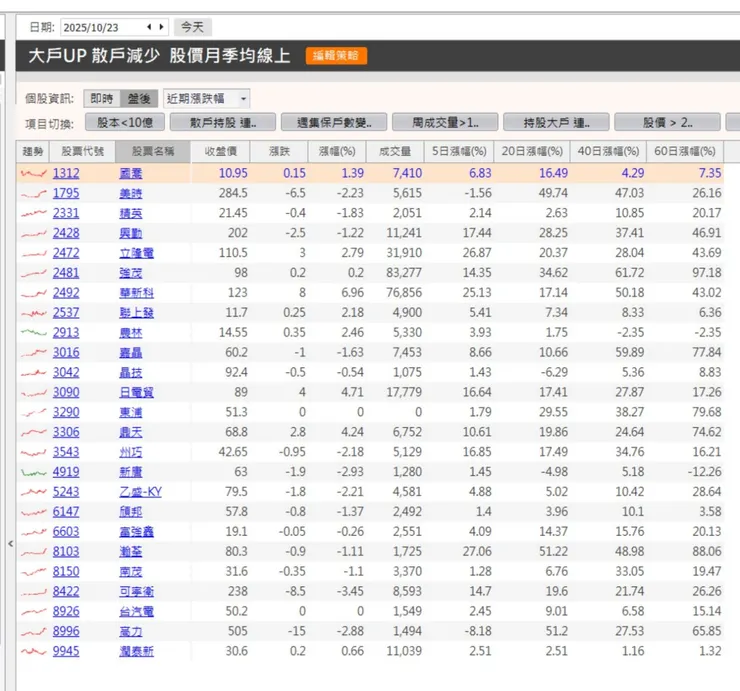This screenshot has height=691, width=740.
Task: Select the 周成交量>1.. filter tab
Action: [x=445, y=122]
